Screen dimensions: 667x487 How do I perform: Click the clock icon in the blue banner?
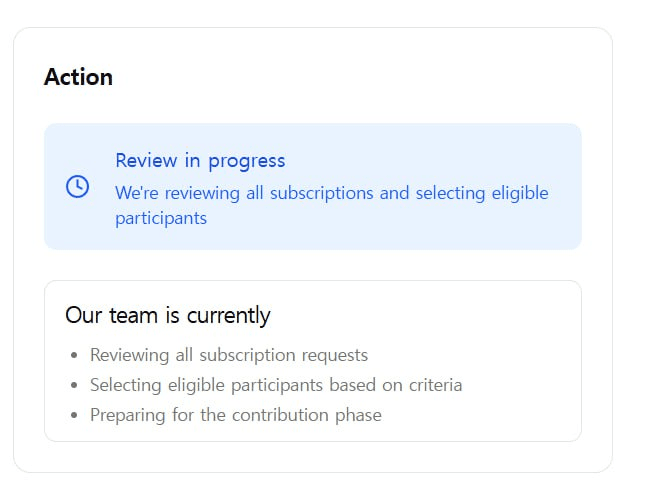77,186
